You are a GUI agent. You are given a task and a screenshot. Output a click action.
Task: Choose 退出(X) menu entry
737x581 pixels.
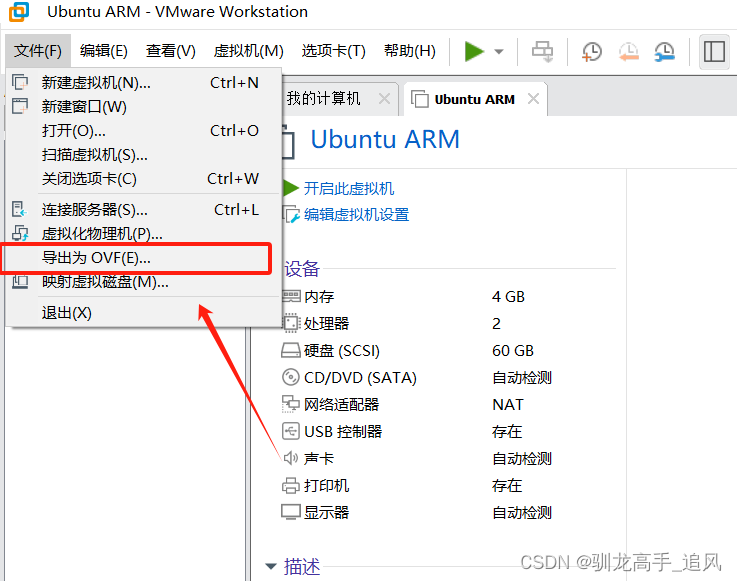144,313
